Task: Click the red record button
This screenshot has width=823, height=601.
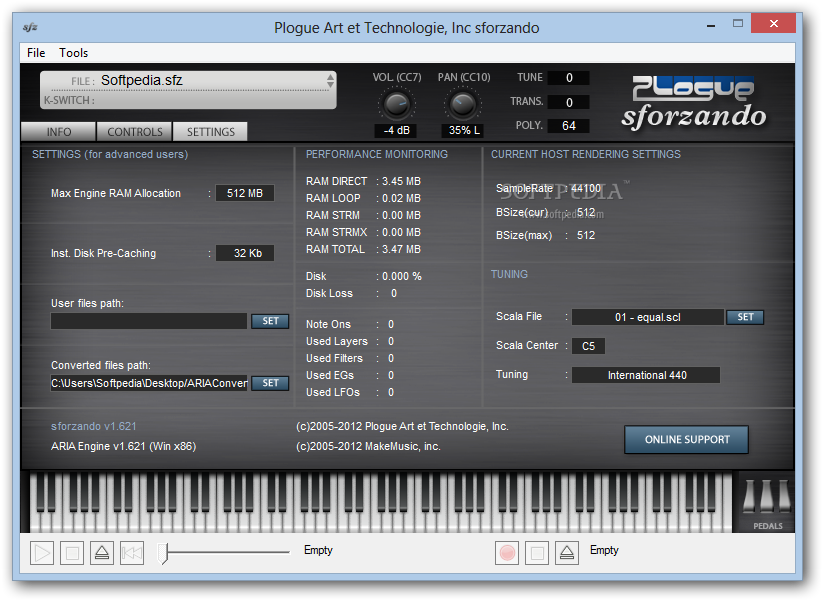Action: [507, 553]
